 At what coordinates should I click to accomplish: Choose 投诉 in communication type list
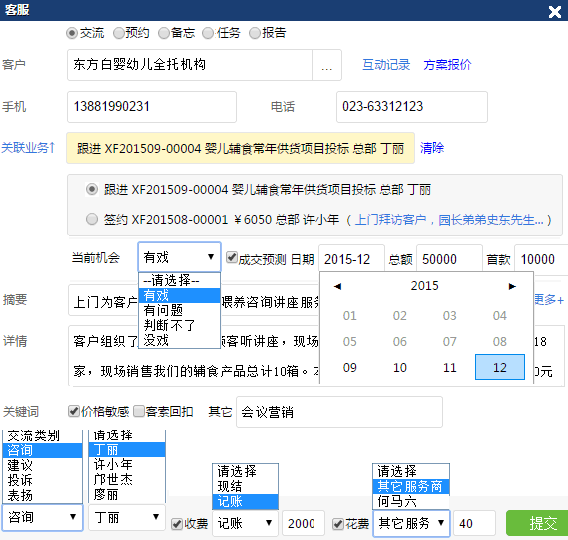[x=42, y=480]
